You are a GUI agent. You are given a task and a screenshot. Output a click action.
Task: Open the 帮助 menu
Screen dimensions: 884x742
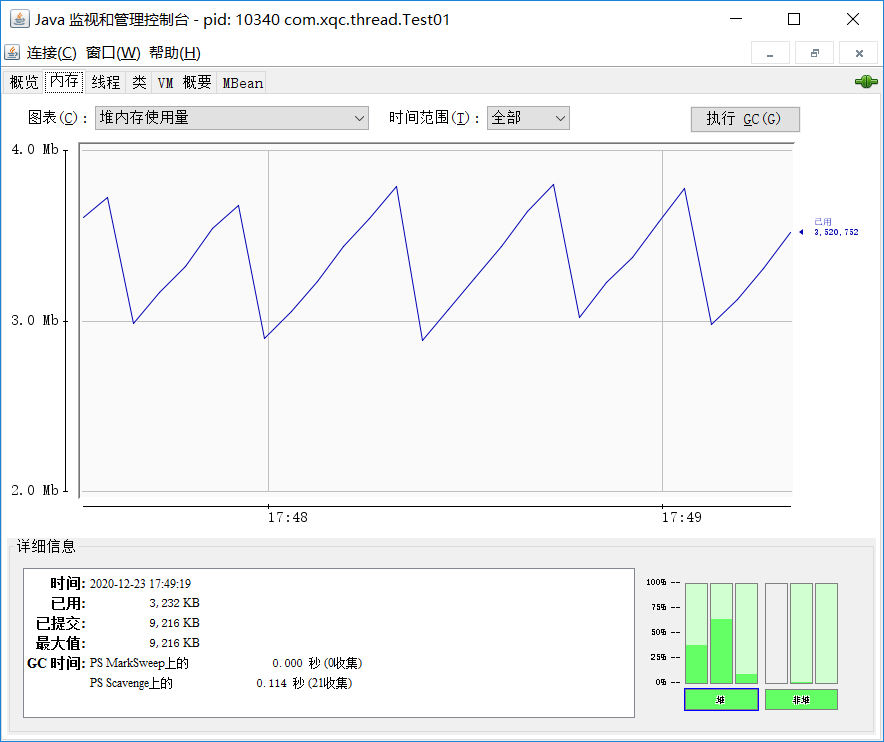click(174, 53)
